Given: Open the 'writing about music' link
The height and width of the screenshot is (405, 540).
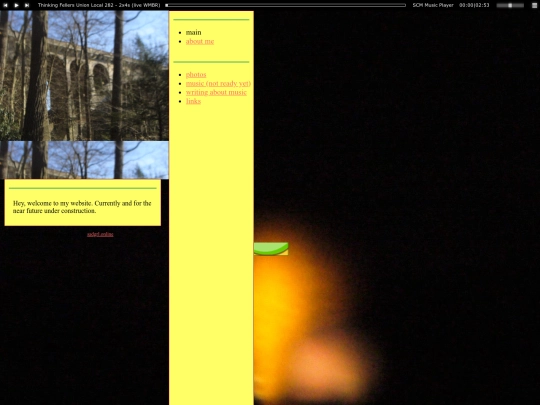Looking at the screenshot, I should [x=216, y=92].
